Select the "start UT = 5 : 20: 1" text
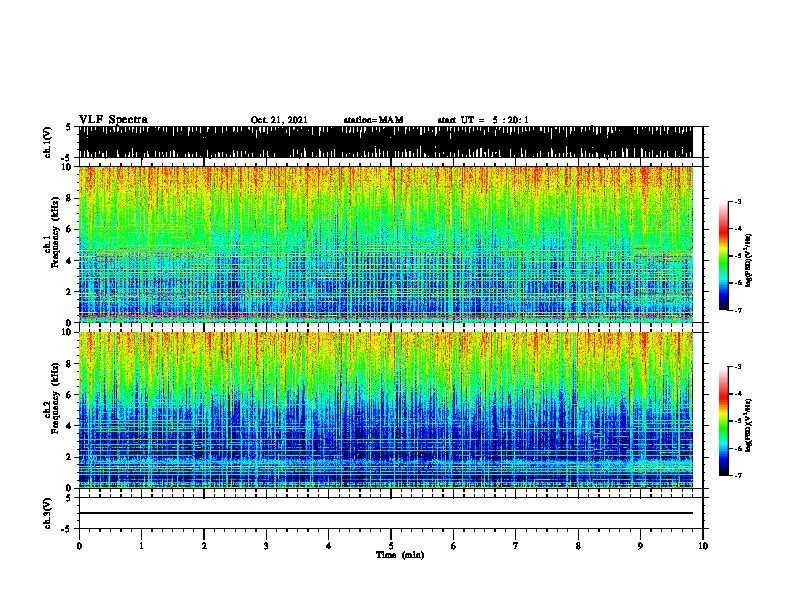Viewport: 792px width, 612px height. [x=483, y=120]
